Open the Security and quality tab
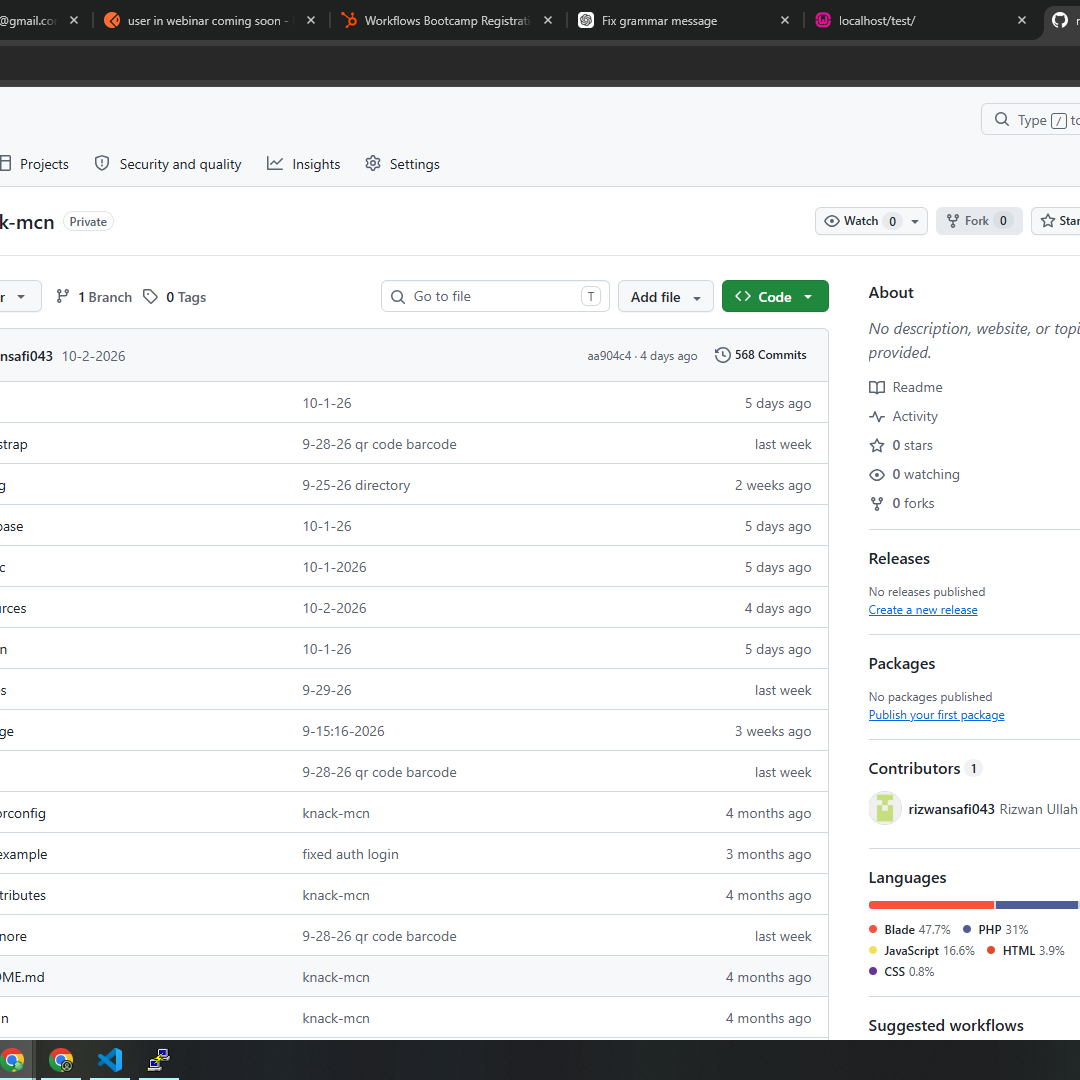 (x=168, y=164)
